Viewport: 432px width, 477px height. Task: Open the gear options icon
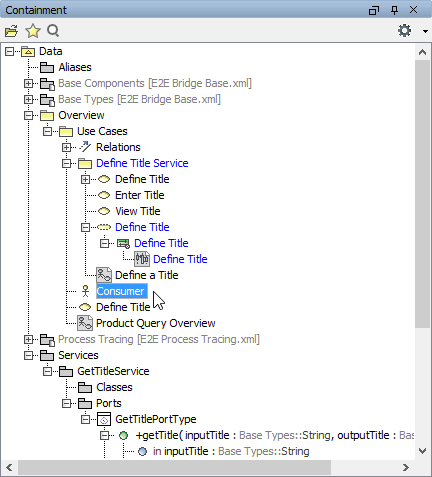pos(405,31)
